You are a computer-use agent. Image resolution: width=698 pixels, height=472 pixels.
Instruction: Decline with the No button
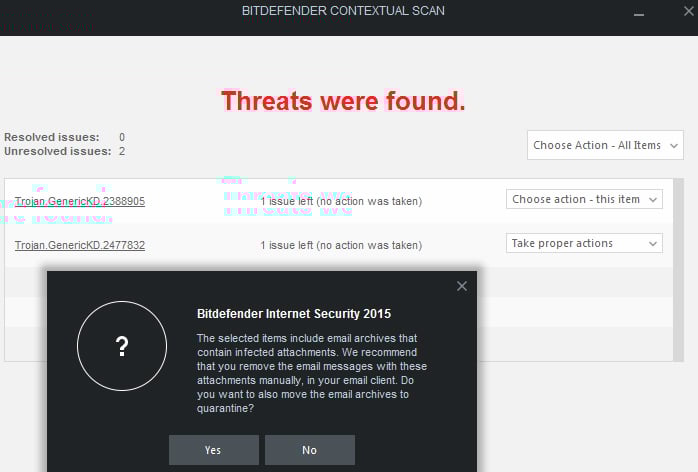[x=310, y=450]
